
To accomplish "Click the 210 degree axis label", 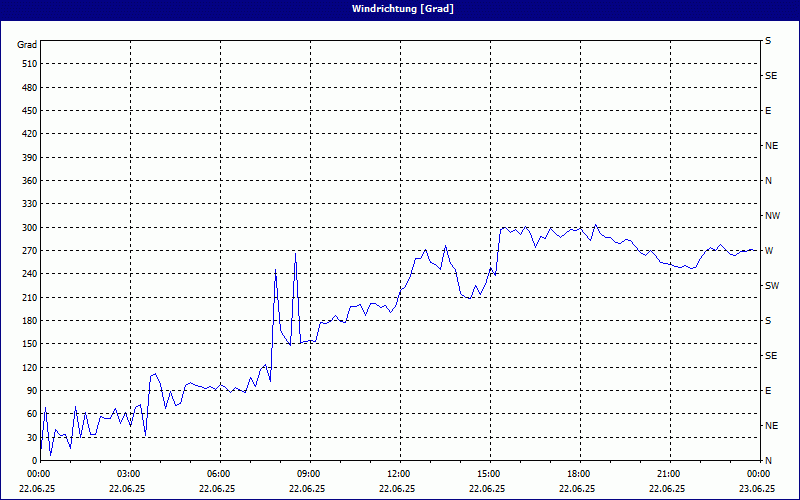I will click(30, 297).
